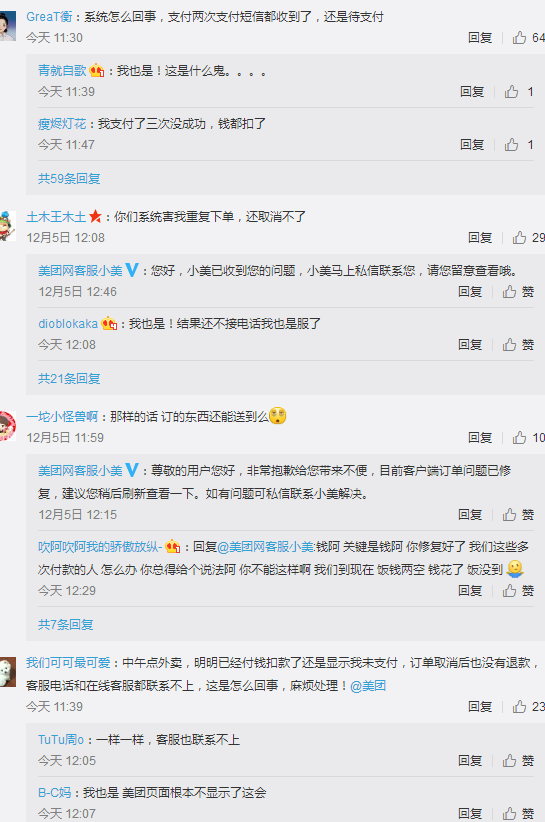545x822 pixels.
Task: Open the @美团网客服小美 mention in the reply
Action: (x=266, y=547)
